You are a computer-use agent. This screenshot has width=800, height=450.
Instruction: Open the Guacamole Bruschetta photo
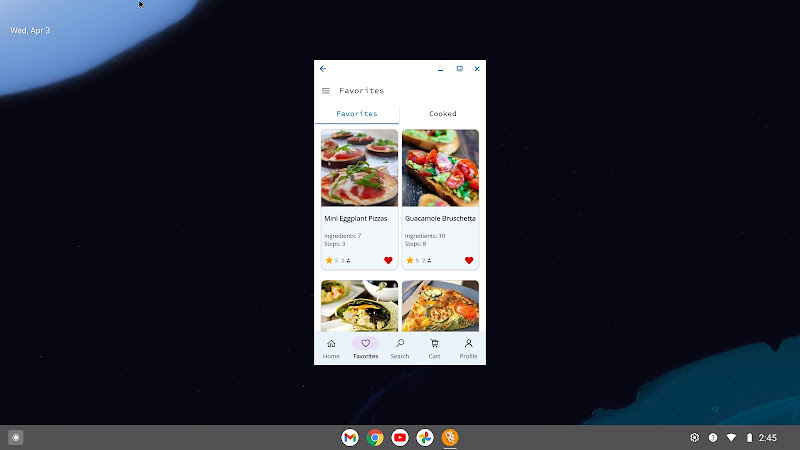point(440,168)
